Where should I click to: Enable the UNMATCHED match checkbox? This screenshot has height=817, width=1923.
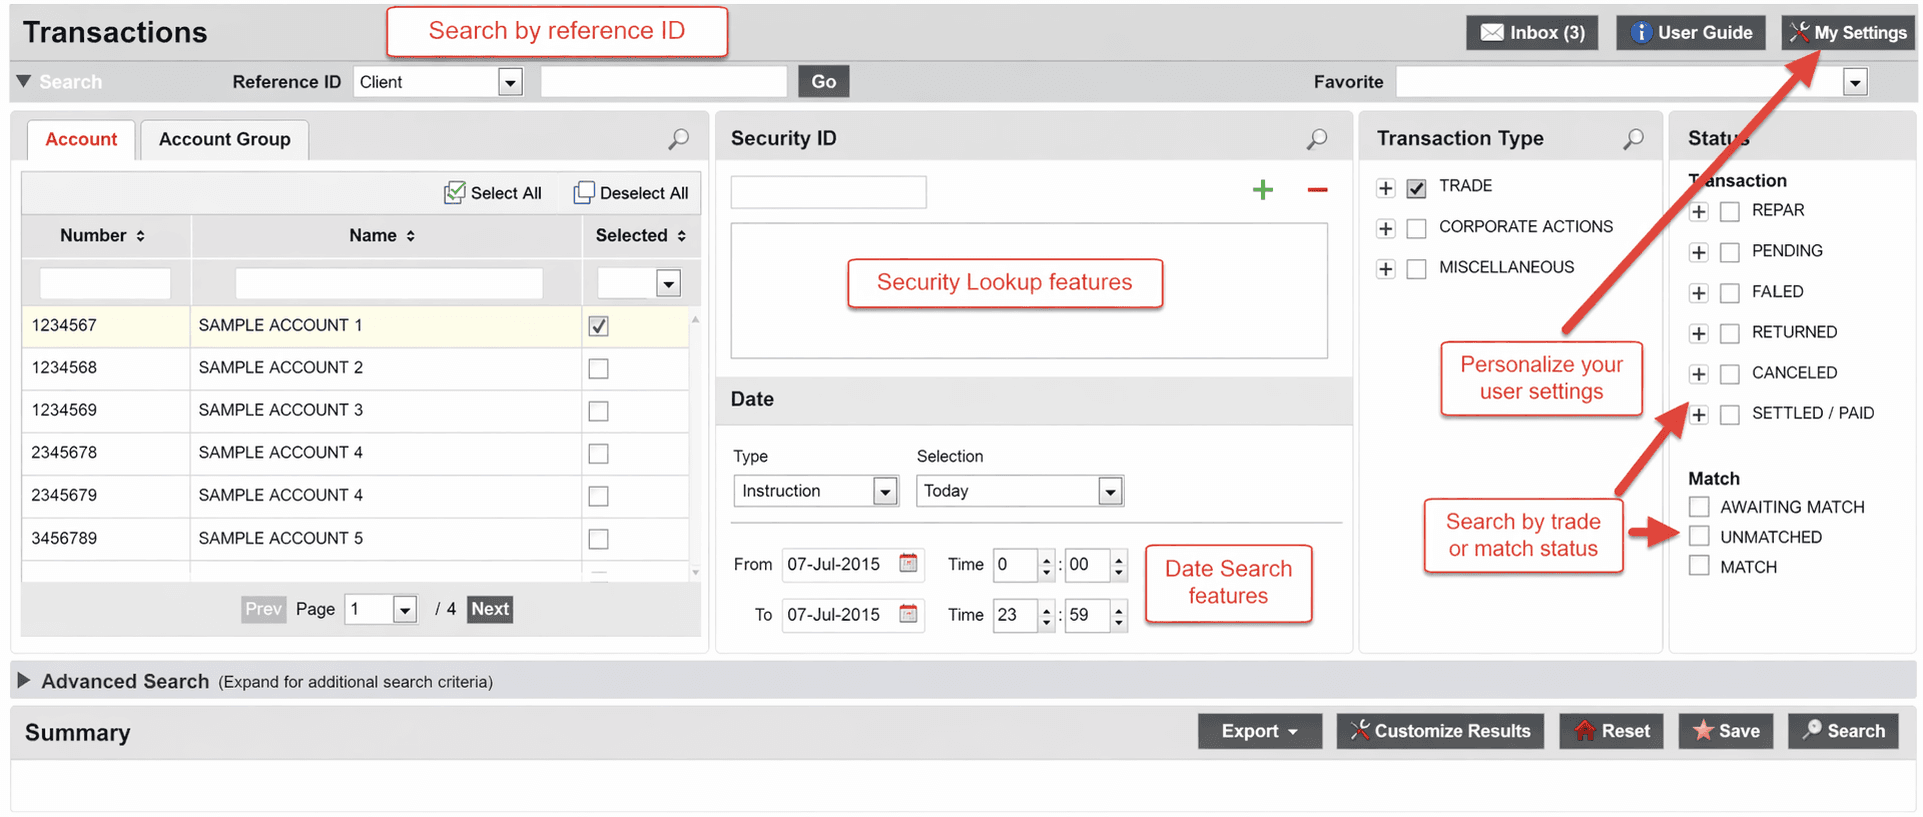pos(1699,536)
